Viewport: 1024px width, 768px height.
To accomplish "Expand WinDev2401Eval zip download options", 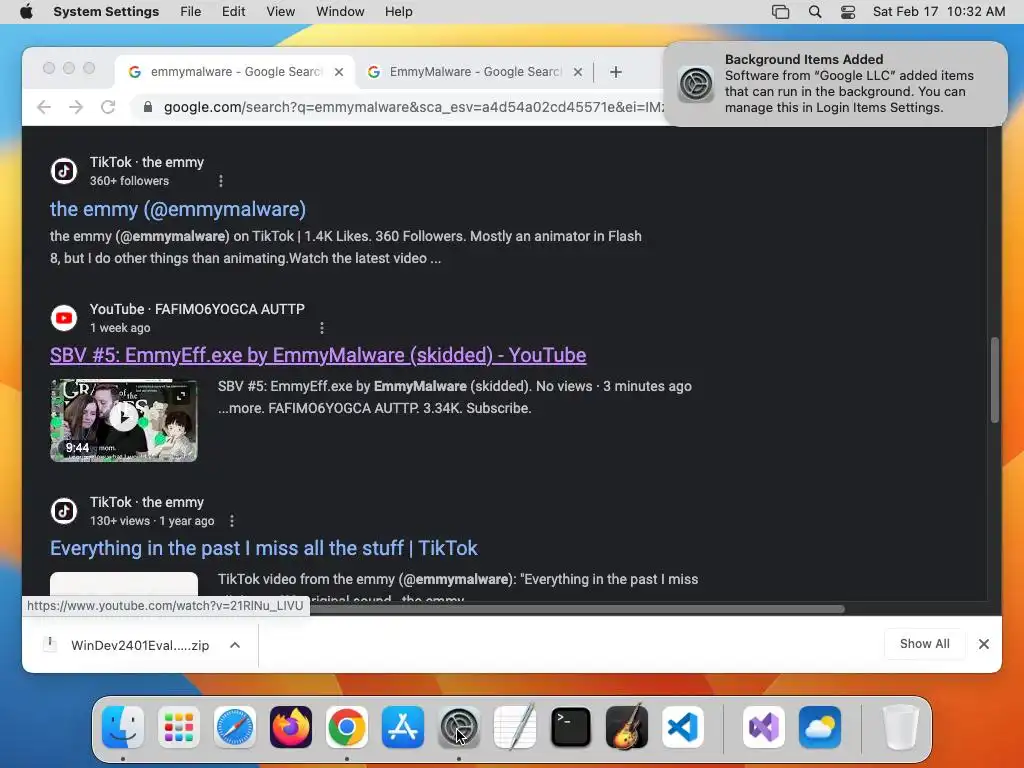I will [235, 645].
